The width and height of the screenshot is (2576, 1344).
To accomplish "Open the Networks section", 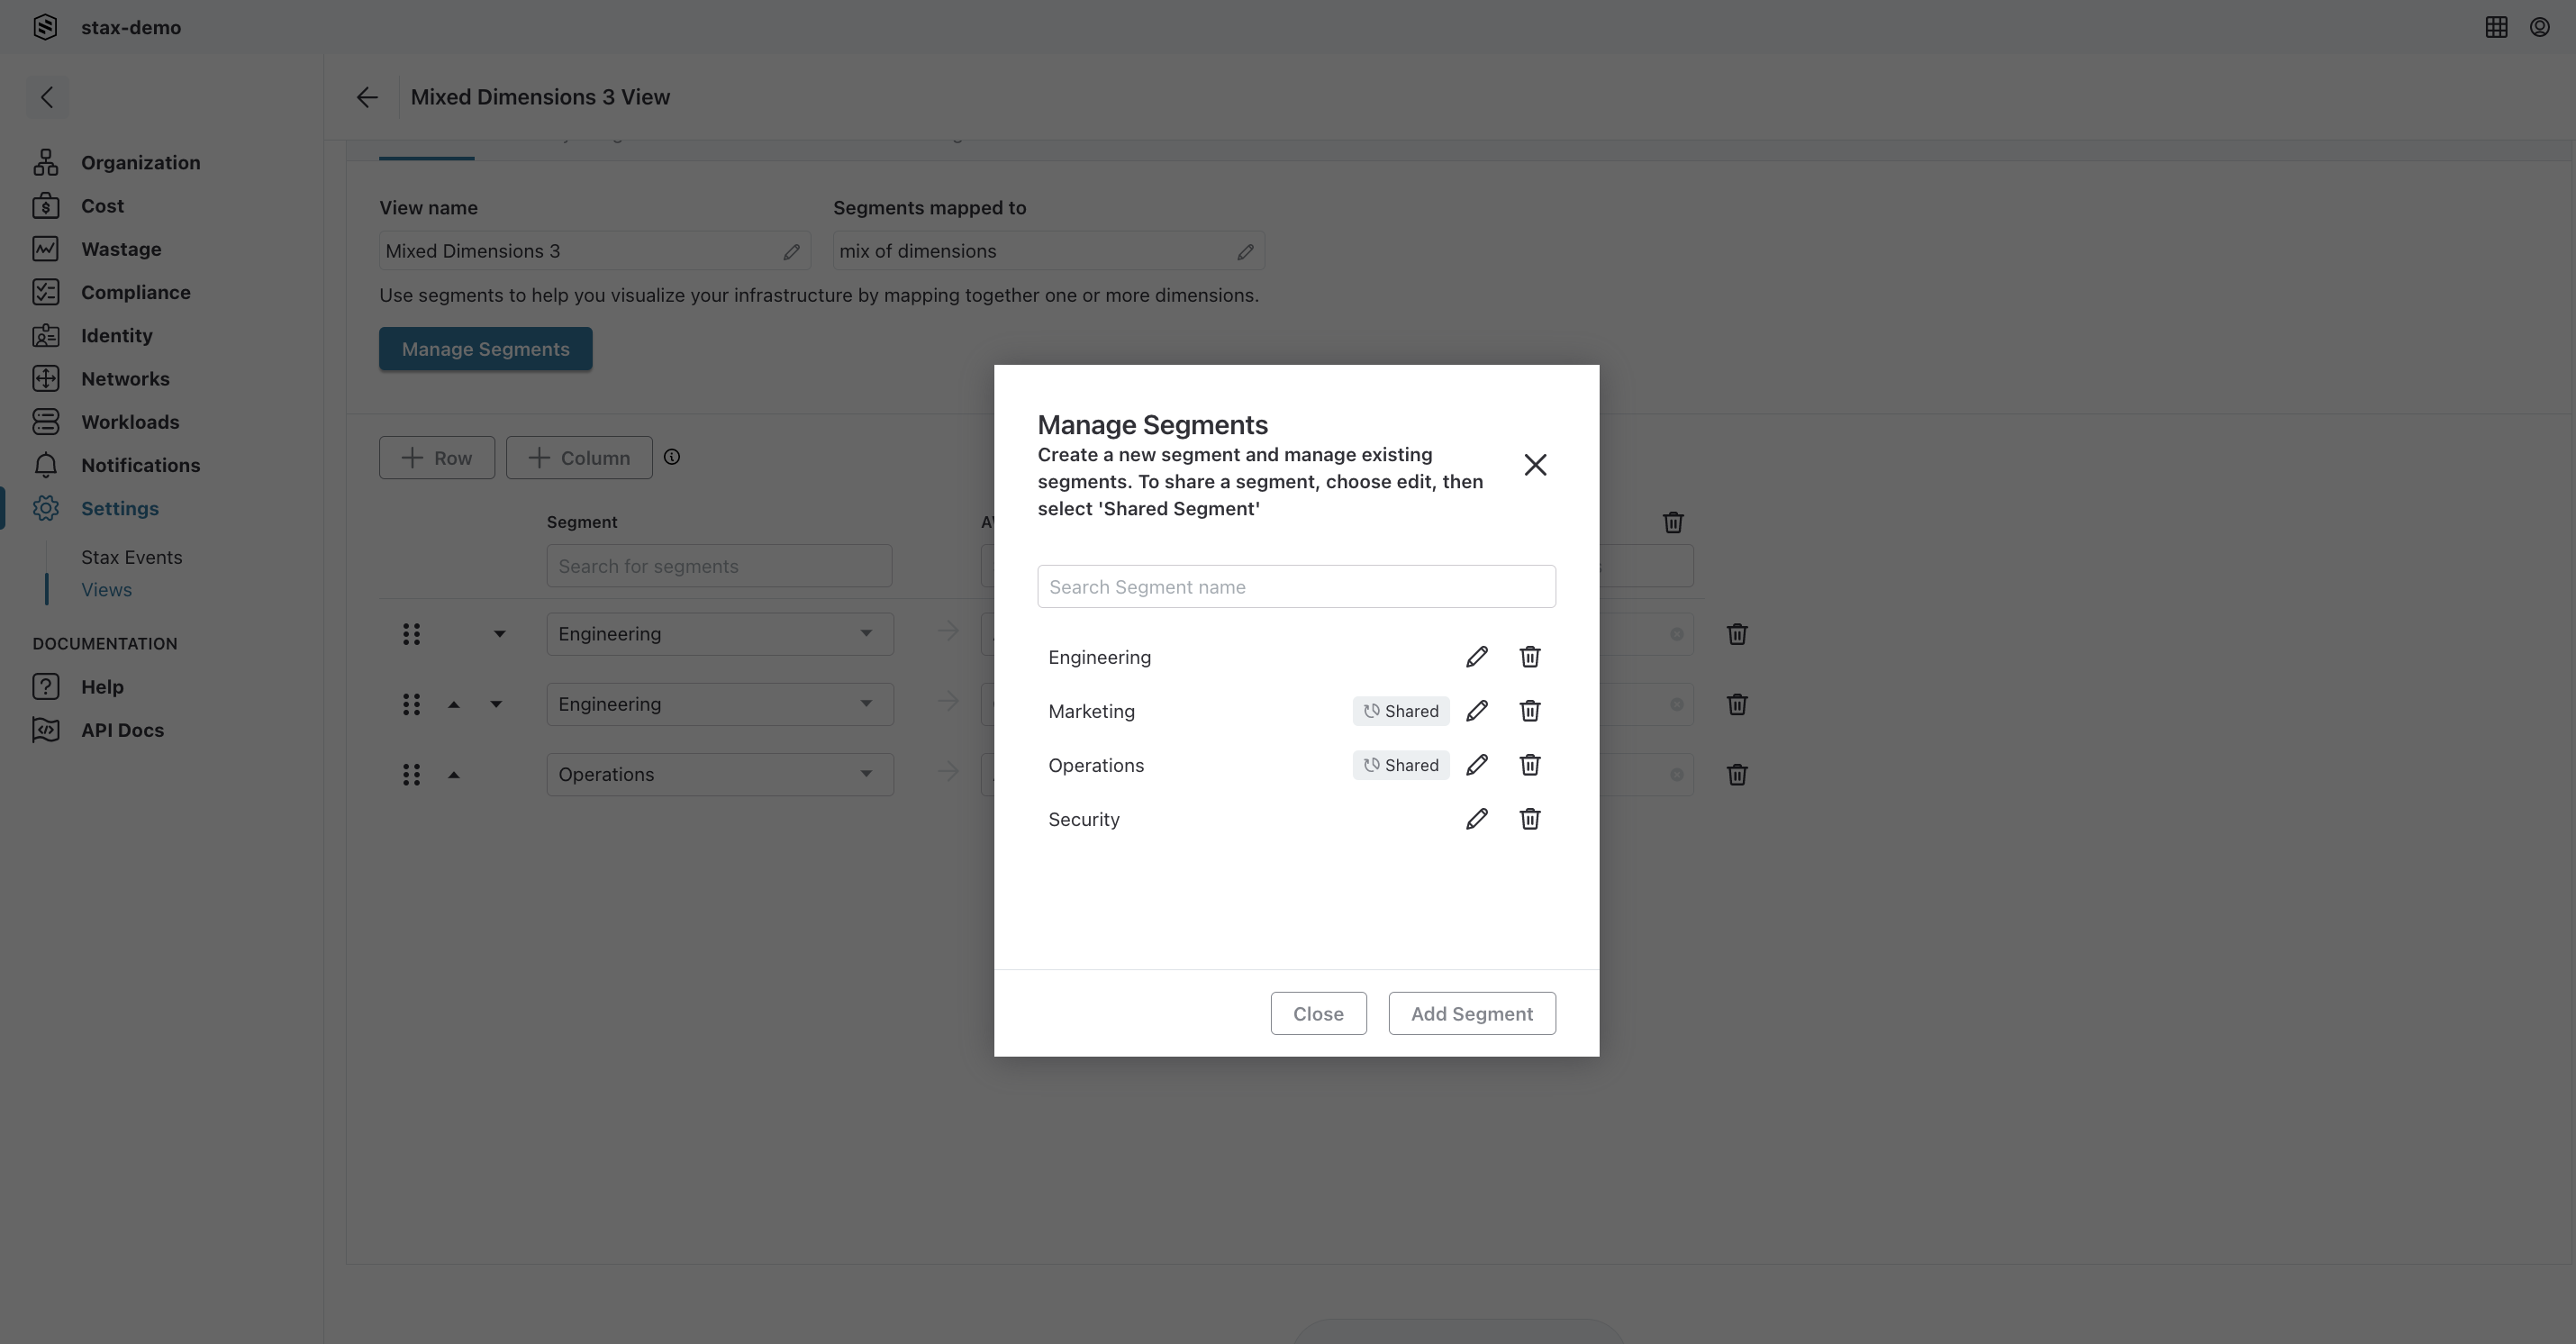I will tap(100, 379).
